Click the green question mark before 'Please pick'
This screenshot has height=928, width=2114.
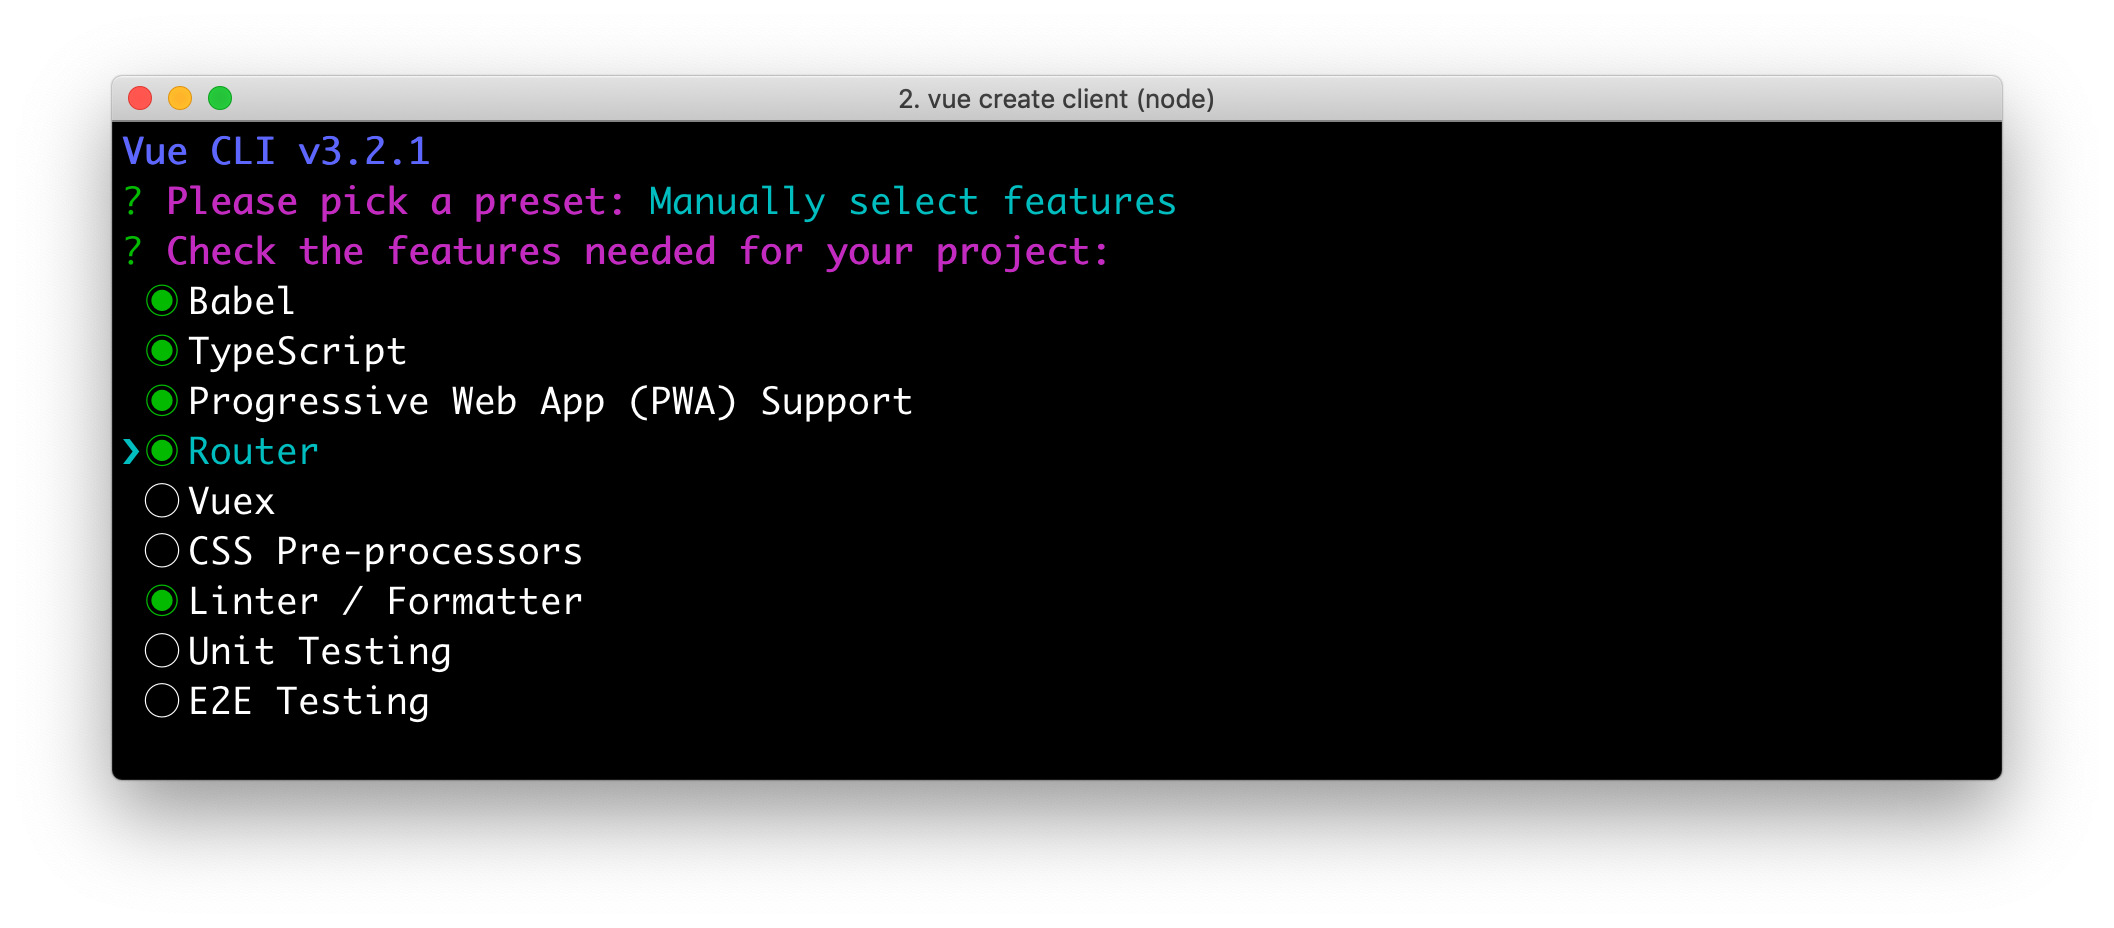[x=133, y=201]
